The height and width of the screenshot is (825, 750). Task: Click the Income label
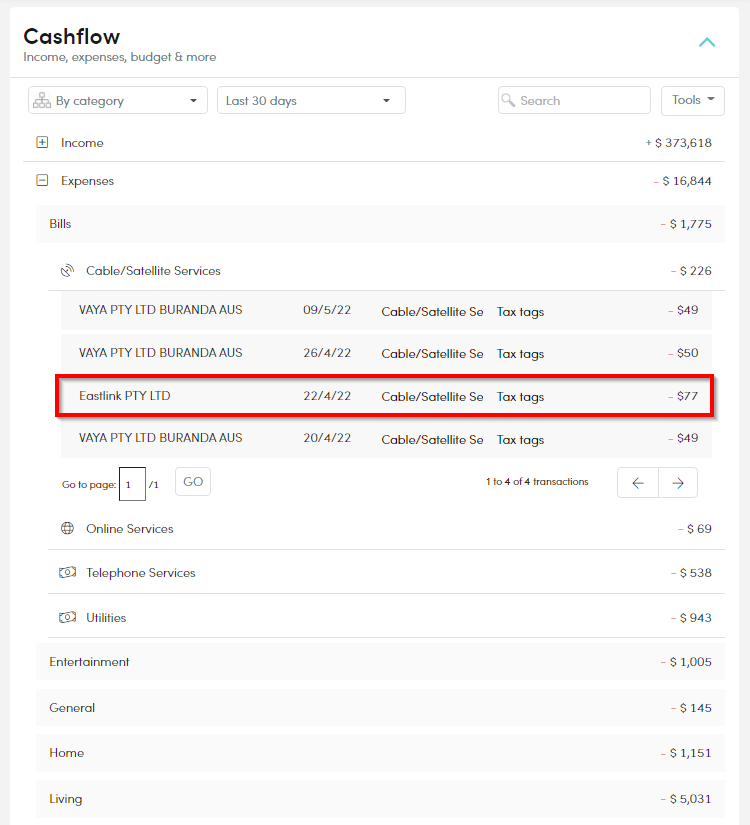82,143
